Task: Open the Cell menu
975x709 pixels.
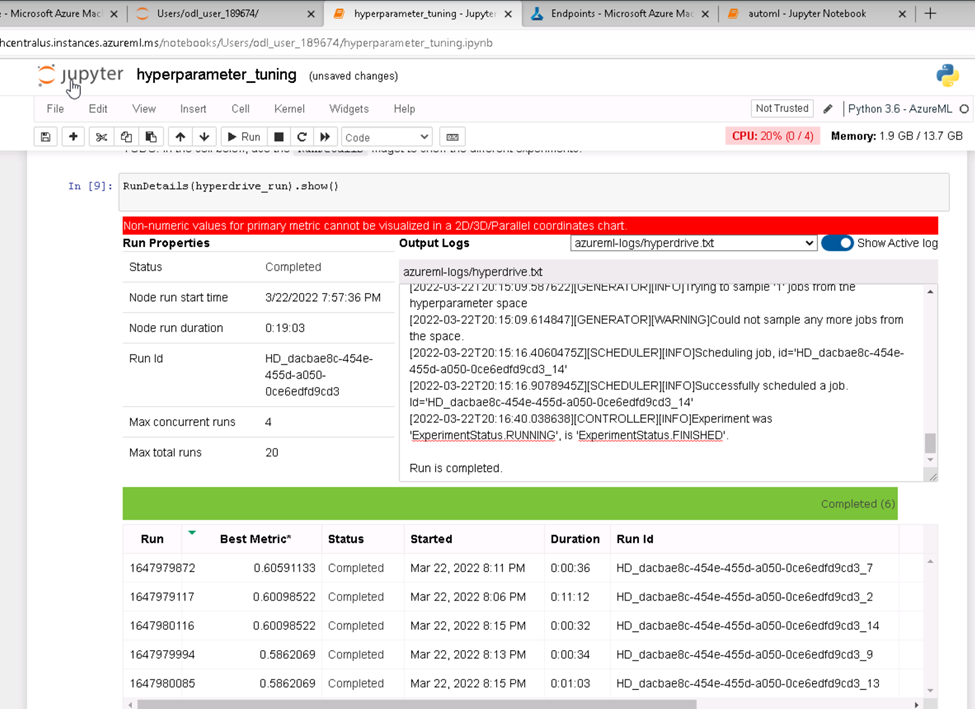Action: coord(241,109)
